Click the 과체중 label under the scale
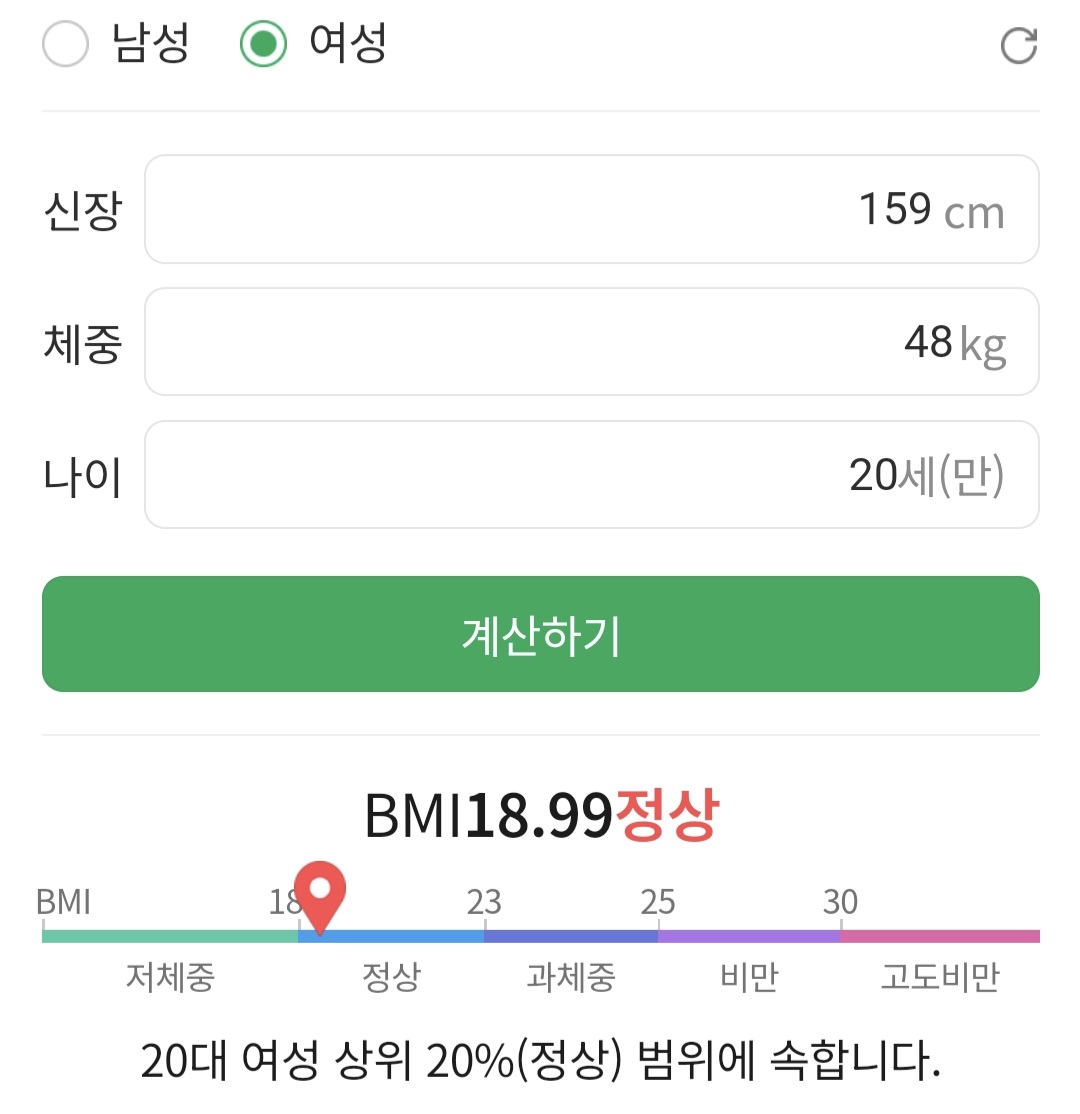 (571, 977)
